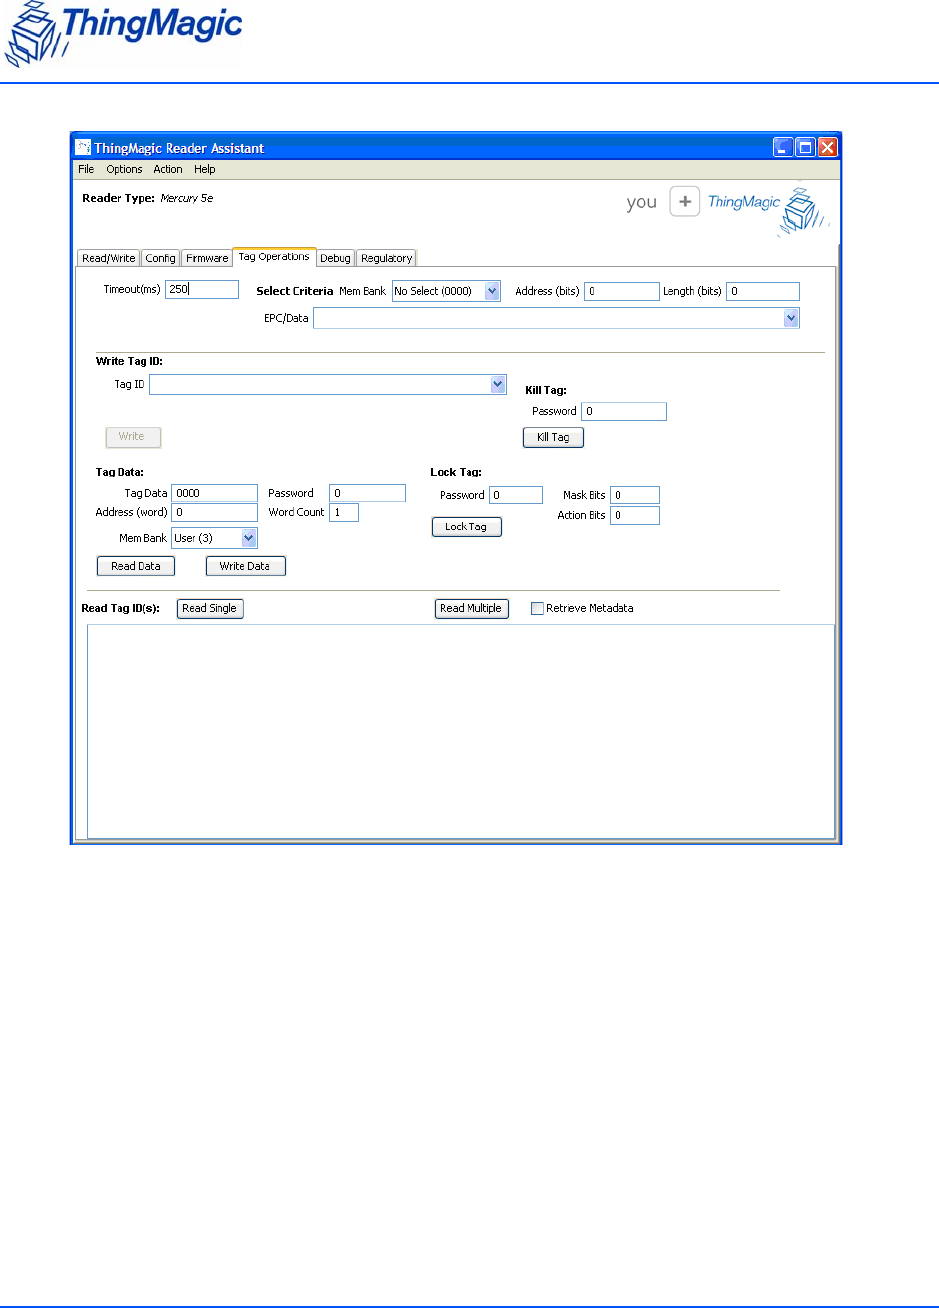Click the Kill Tag password field
The width and height of the screenshot is (939, 1308).
click(624, 411)
